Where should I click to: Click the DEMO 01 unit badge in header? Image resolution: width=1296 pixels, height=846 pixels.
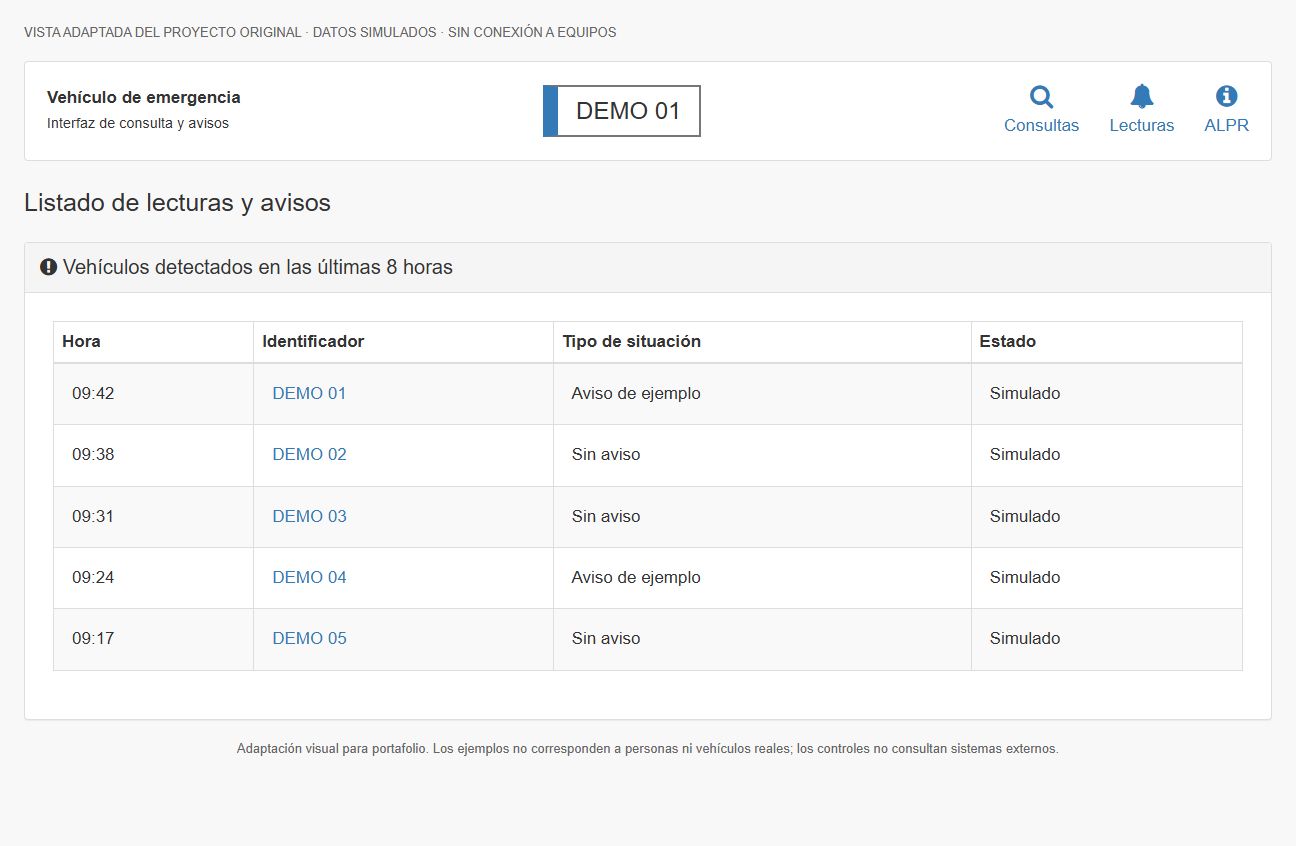click(x=622, y=111)
